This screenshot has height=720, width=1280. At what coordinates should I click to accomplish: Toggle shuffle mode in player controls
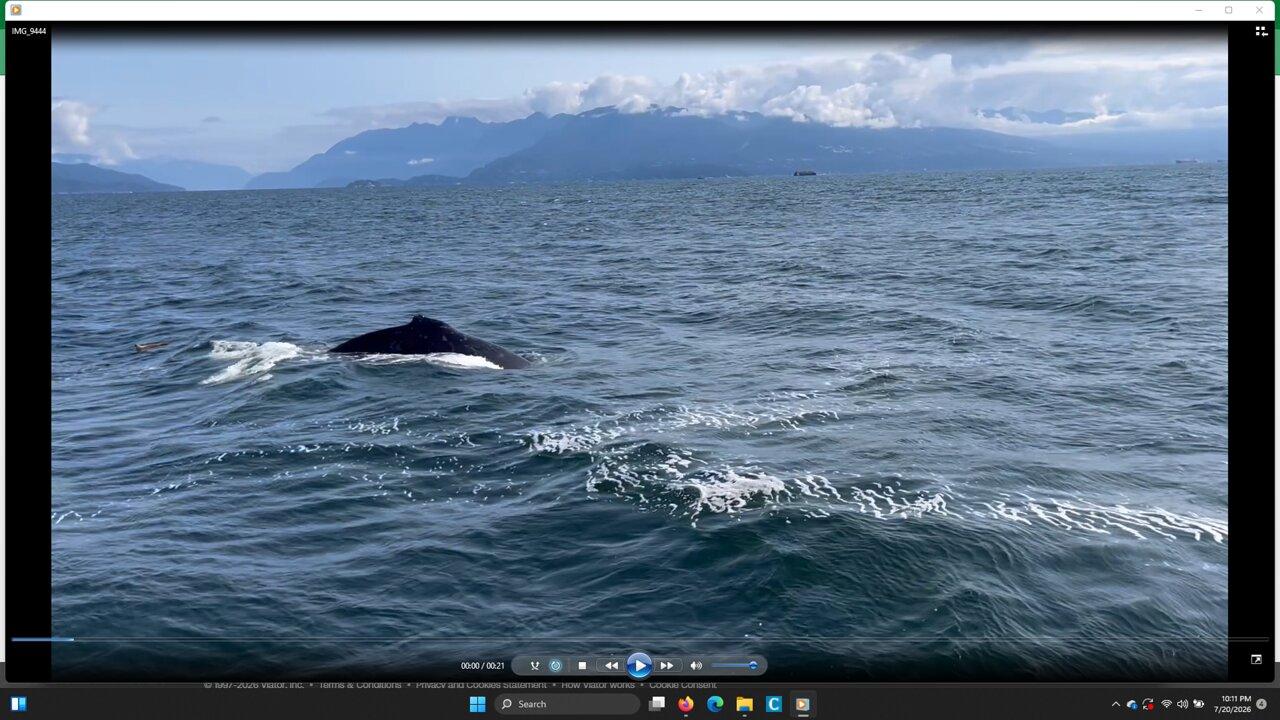coord(534,666)
